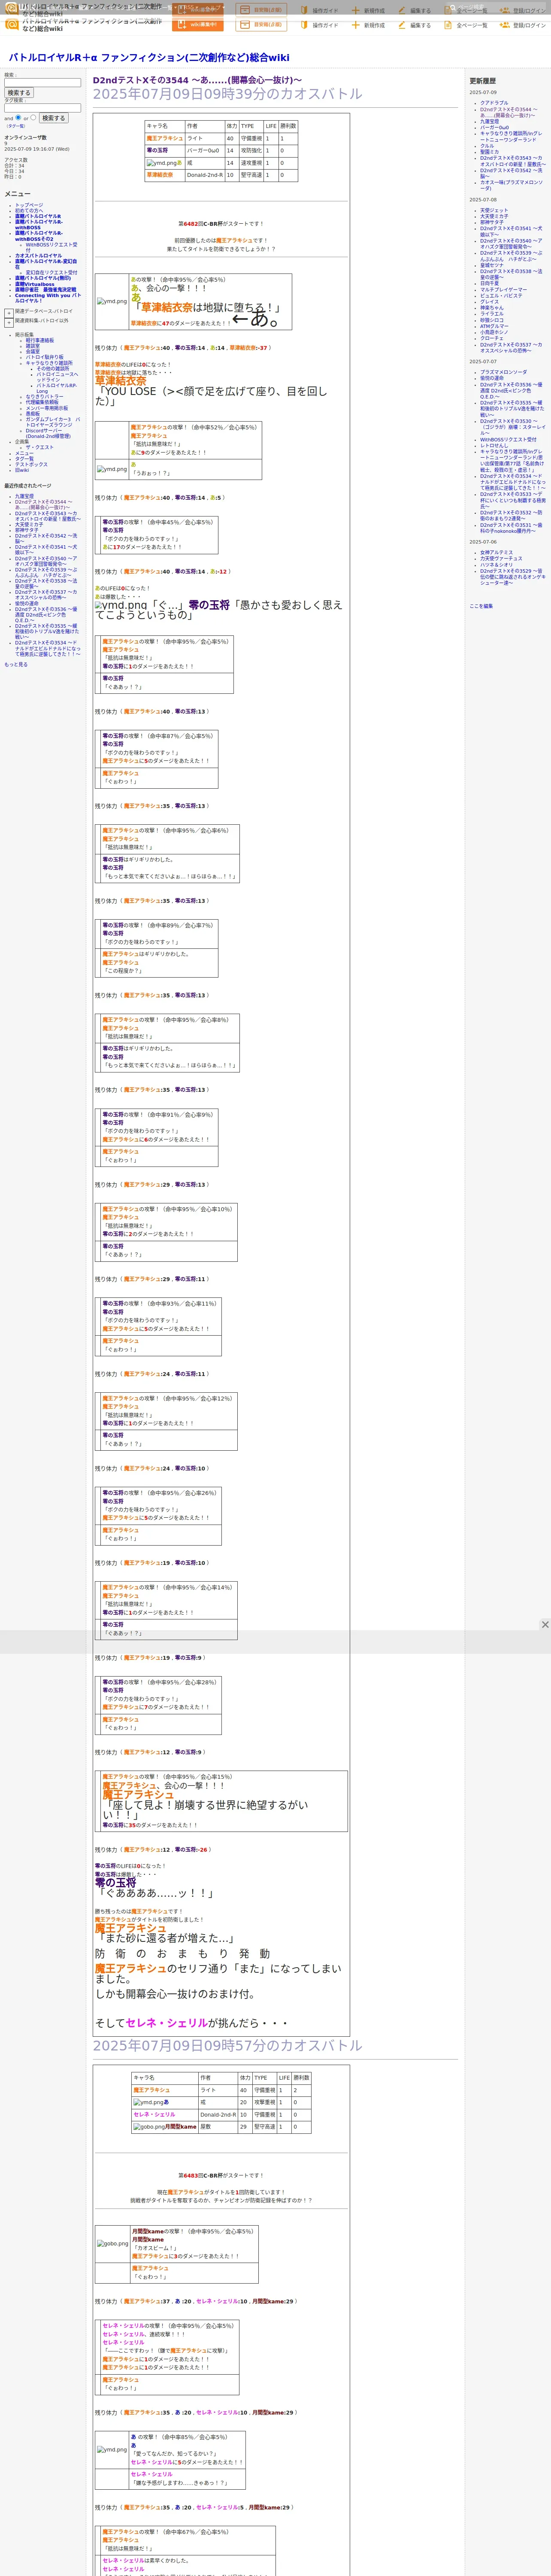
Task: Open 直轄@雀荘 最強雀鬼決定戦 link
Action: coord(45,290)
